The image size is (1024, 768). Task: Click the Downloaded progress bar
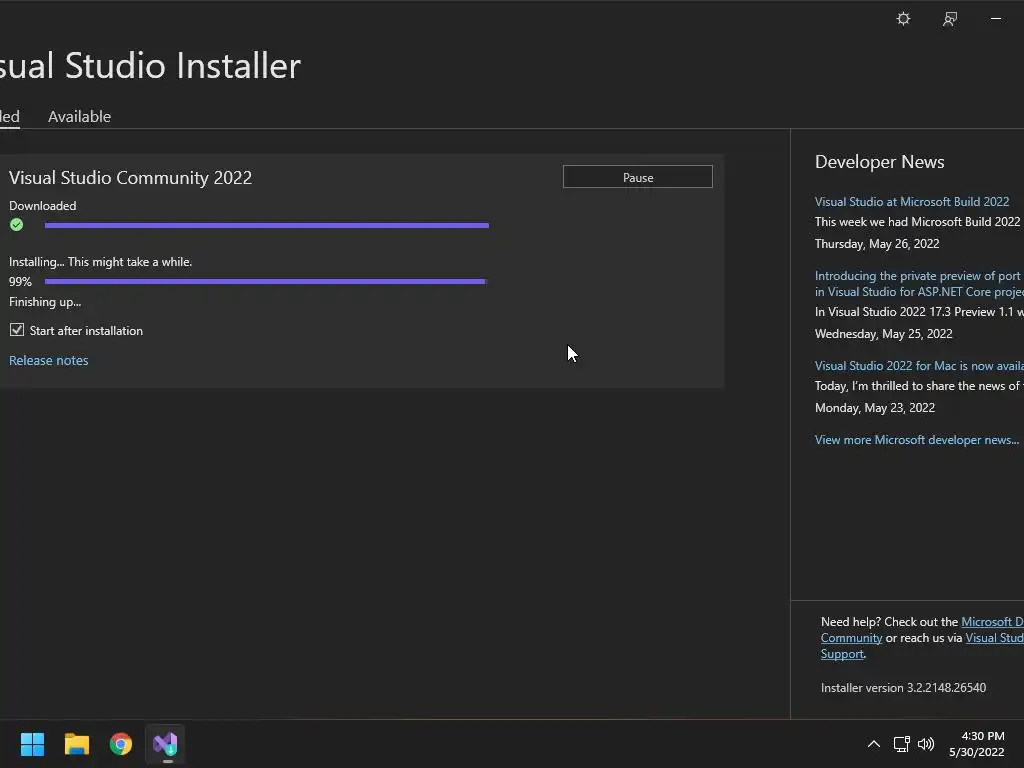pyautogui.click(x=266, y=225)
